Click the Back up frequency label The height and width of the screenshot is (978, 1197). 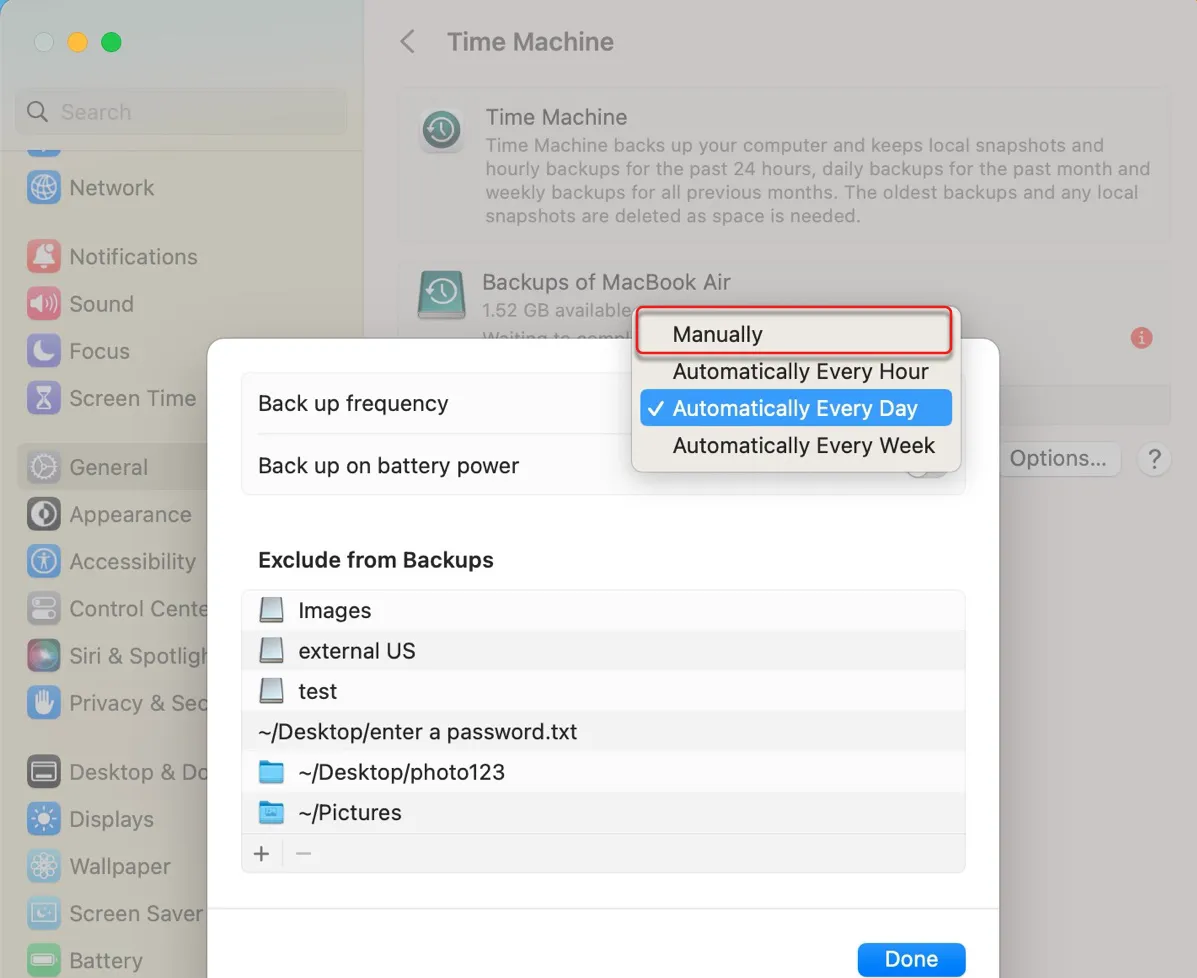click(x=353, y=403)
